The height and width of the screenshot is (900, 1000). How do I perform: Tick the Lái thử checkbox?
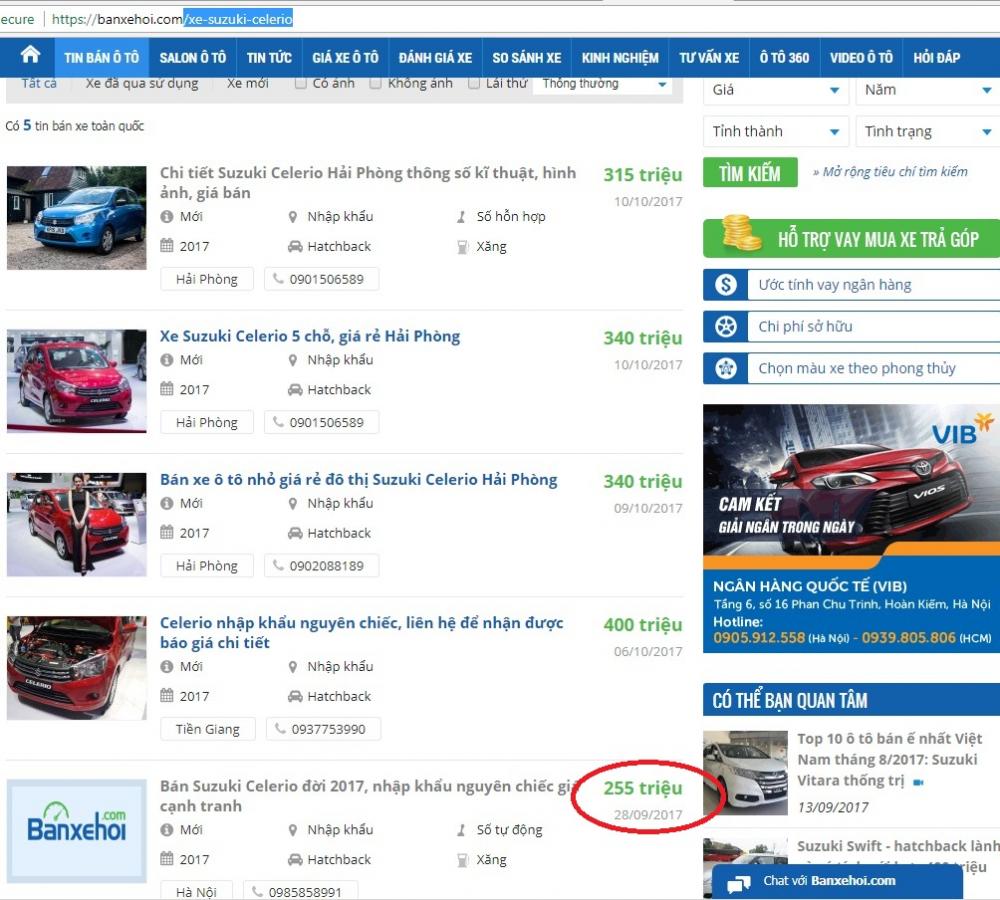click(x=474, y=84)
